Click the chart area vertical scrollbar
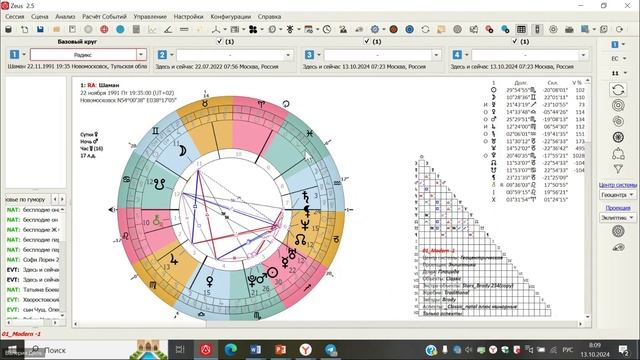The image size is (640, 360). pyautogui.click(x=588, y=198)
